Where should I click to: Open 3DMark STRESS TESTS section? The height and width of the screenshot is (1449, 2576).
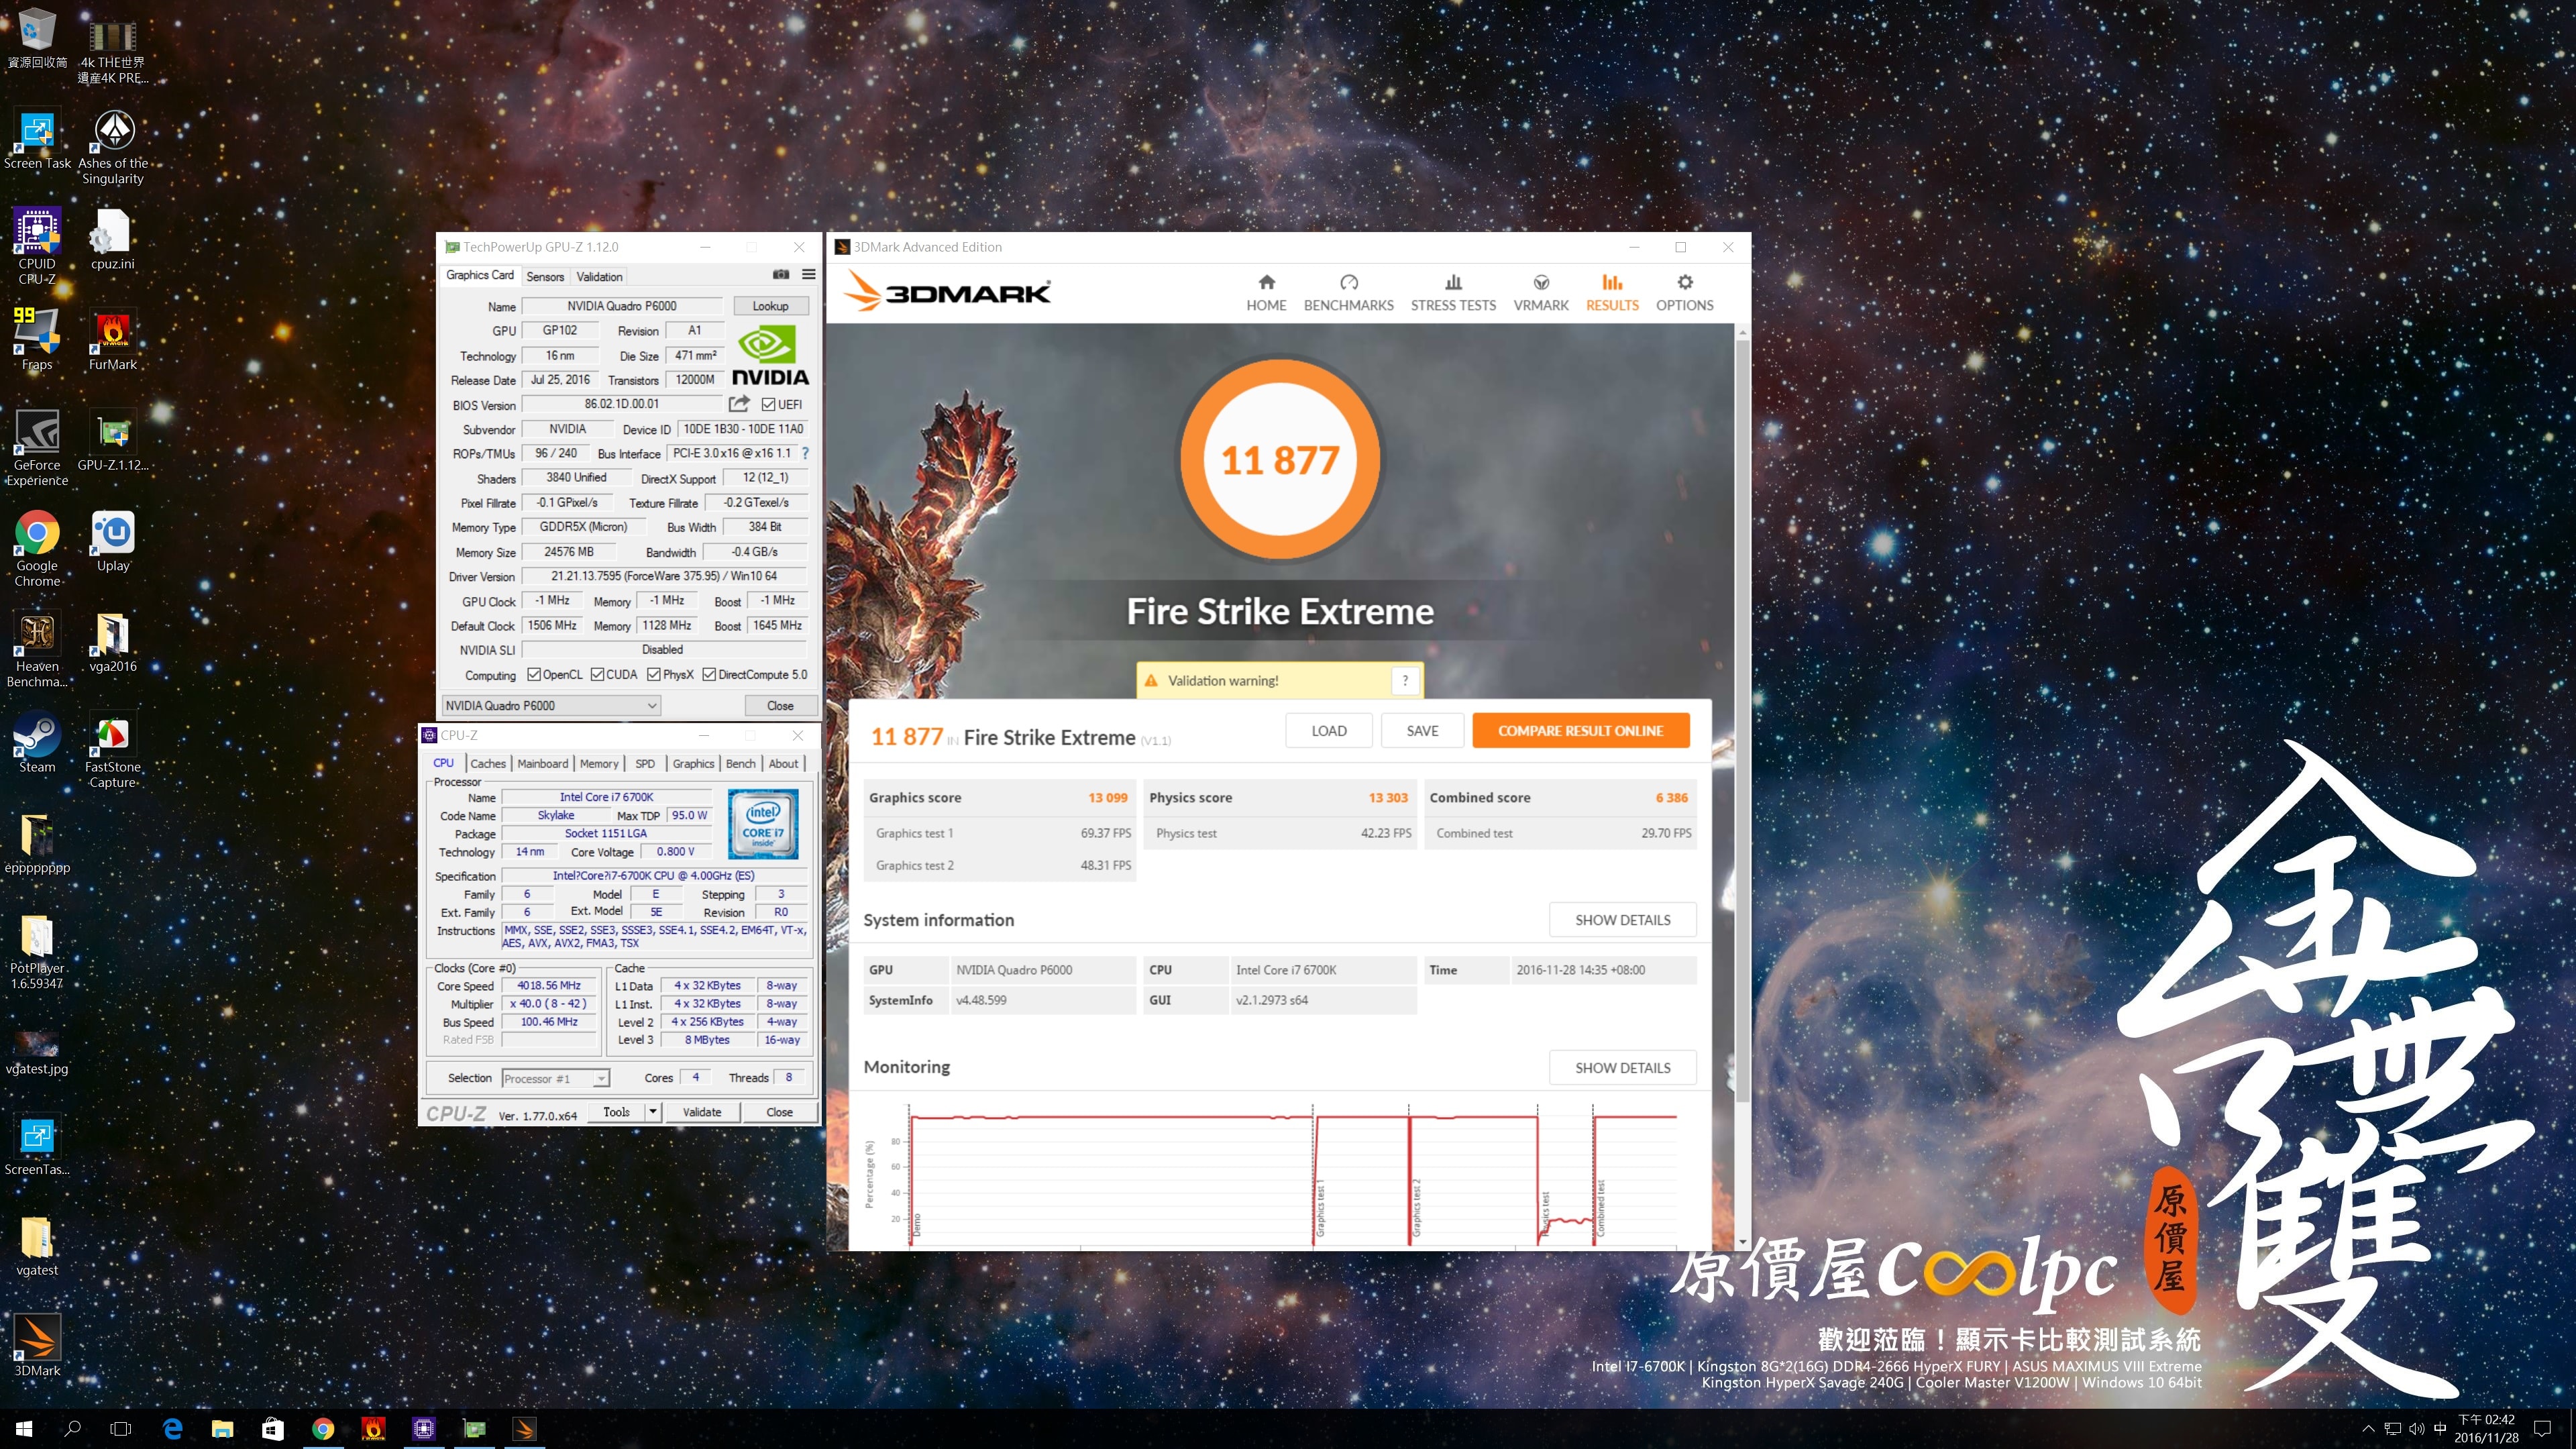click(x=1453, y=293)
